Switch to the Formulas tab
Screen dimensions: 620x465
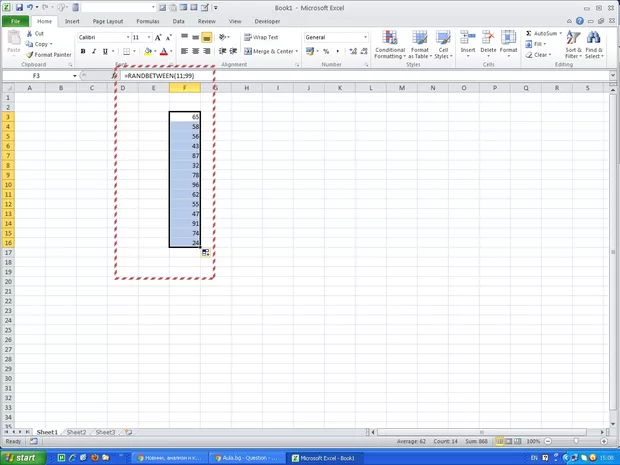[x=147, y=20]
